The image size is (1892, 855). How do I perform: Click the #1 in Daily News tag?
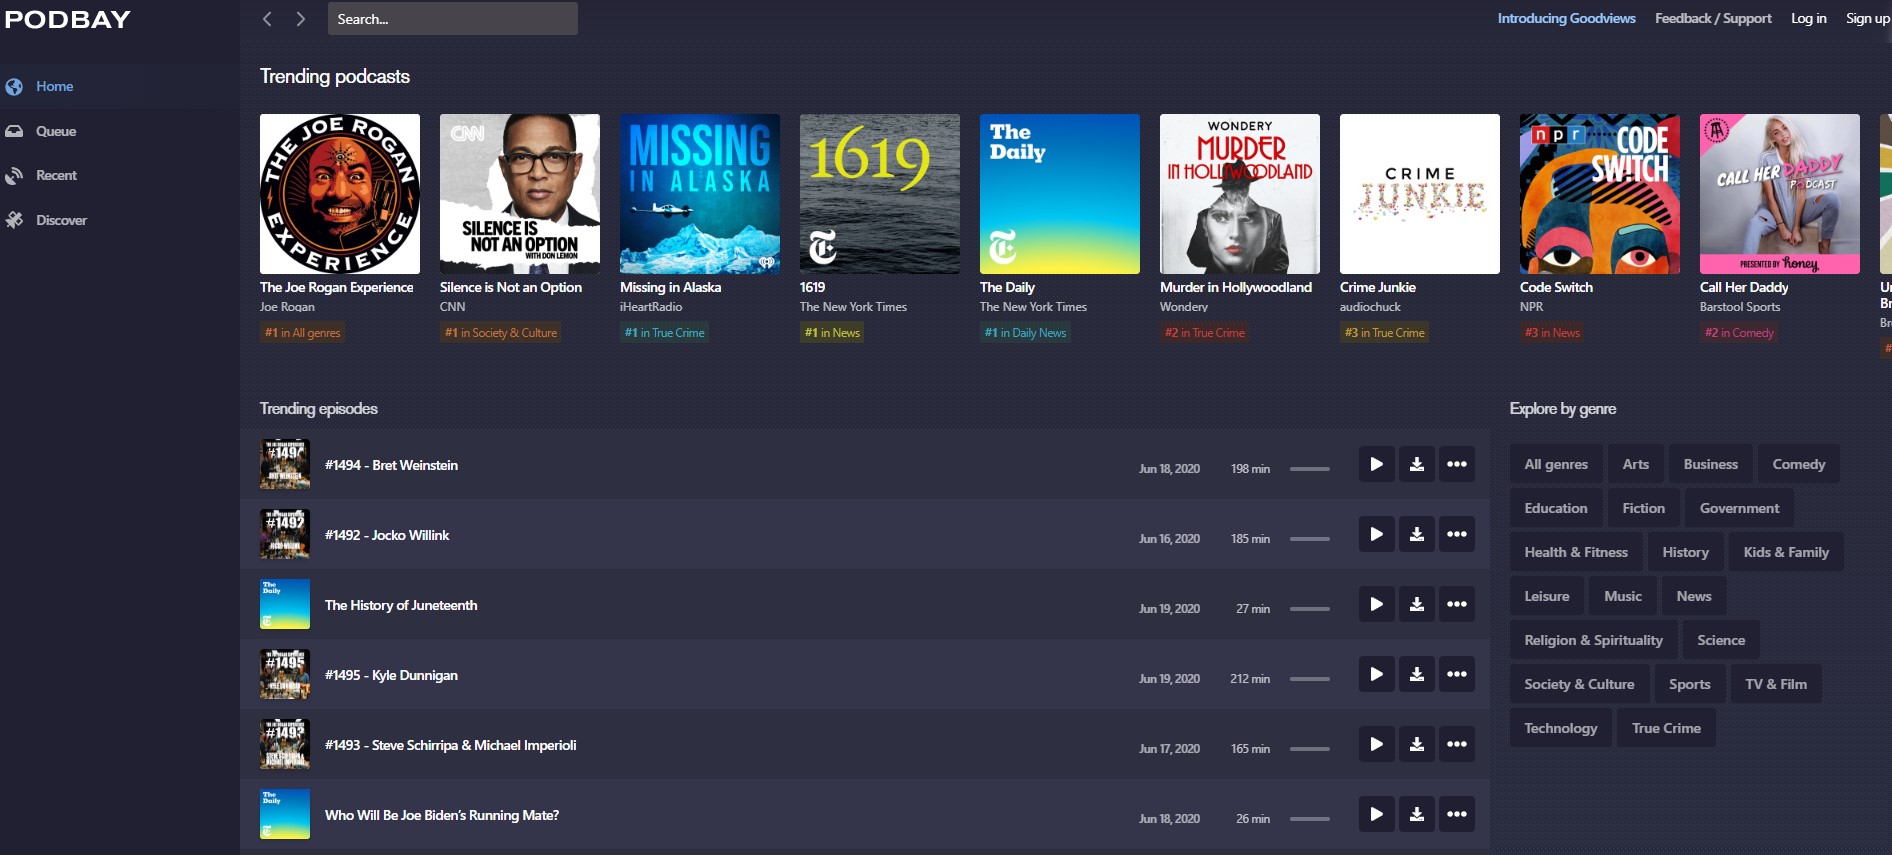(x=1025, y=333)
